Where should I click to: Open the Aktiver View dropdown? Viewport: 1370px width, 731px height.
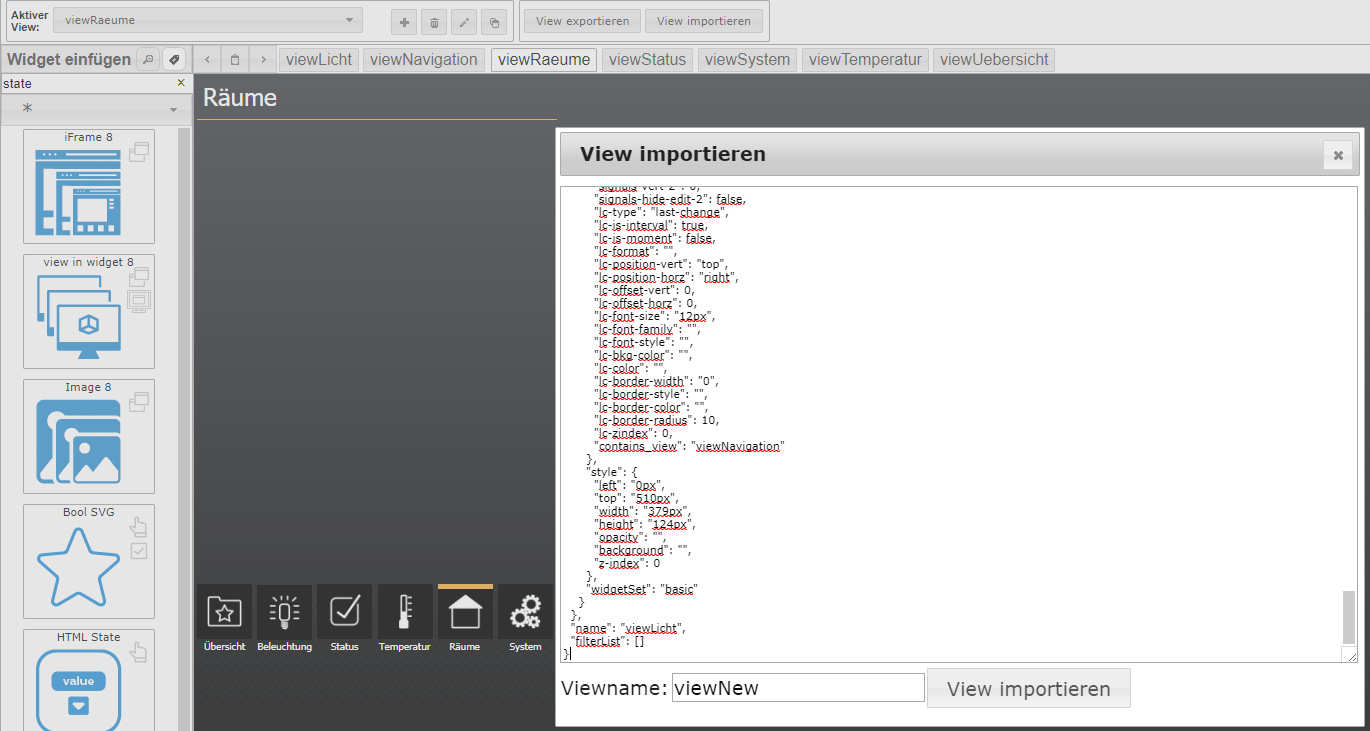click(208, 20)
